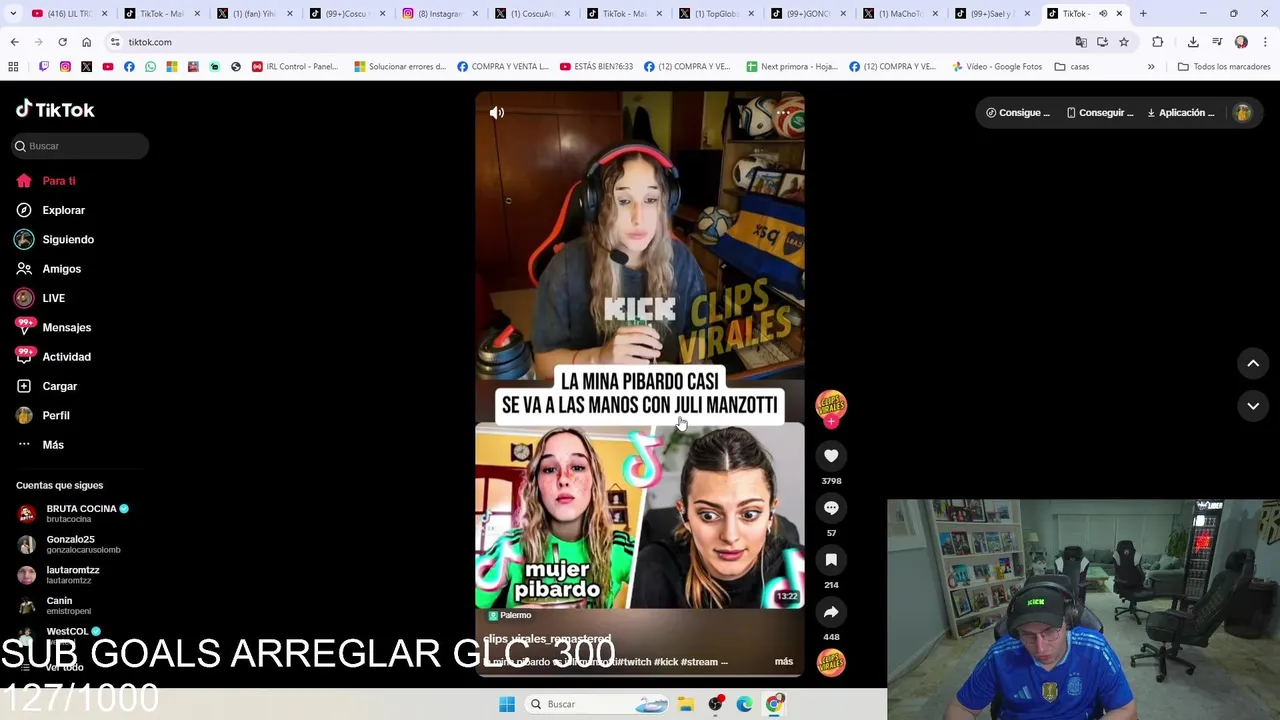Open the browser extensions puzzle icon

[1158, 42]
